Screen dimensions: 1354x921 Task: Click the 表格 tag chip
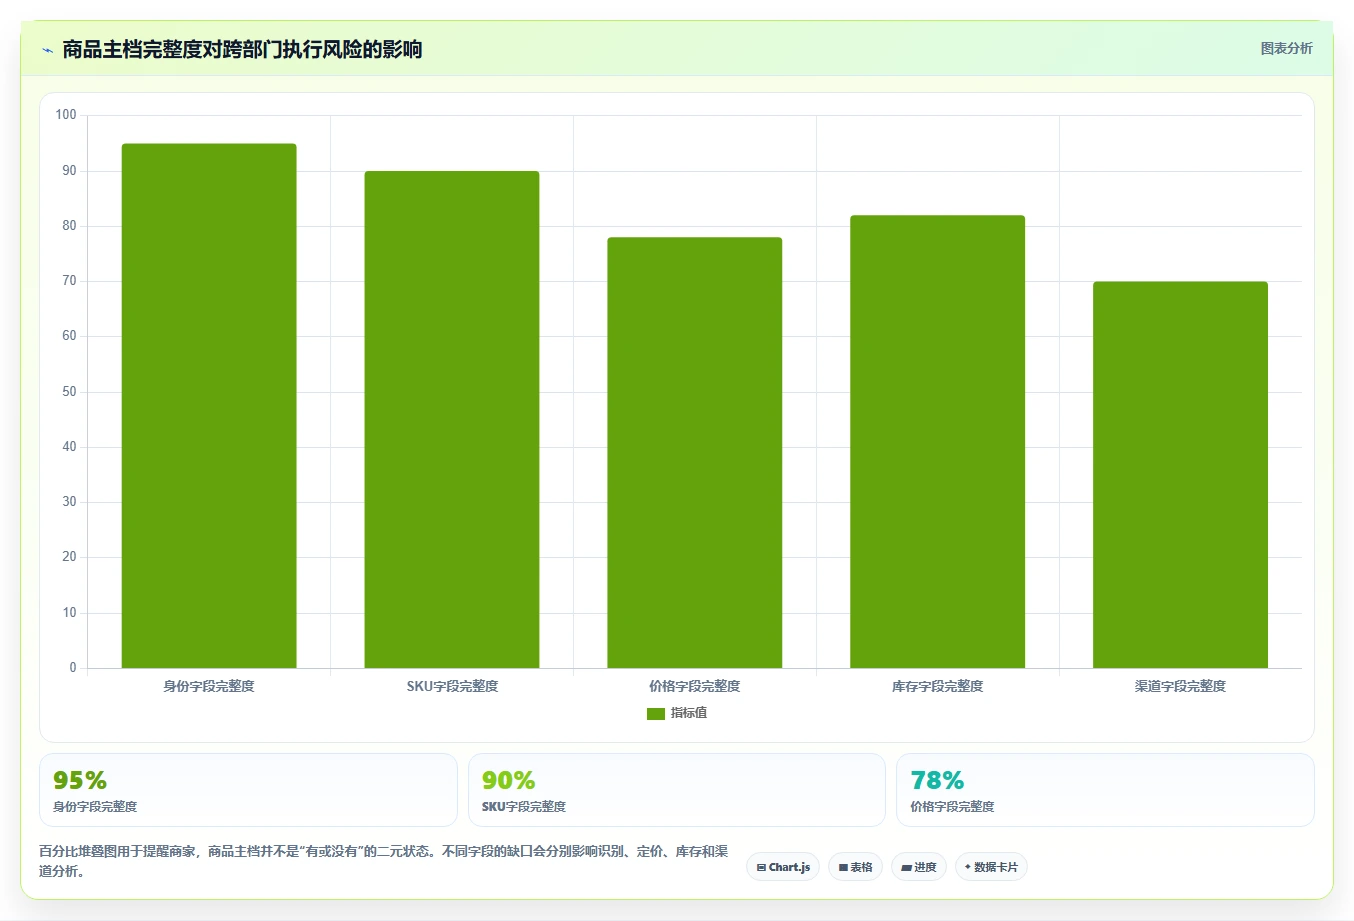tap(855, 867)
